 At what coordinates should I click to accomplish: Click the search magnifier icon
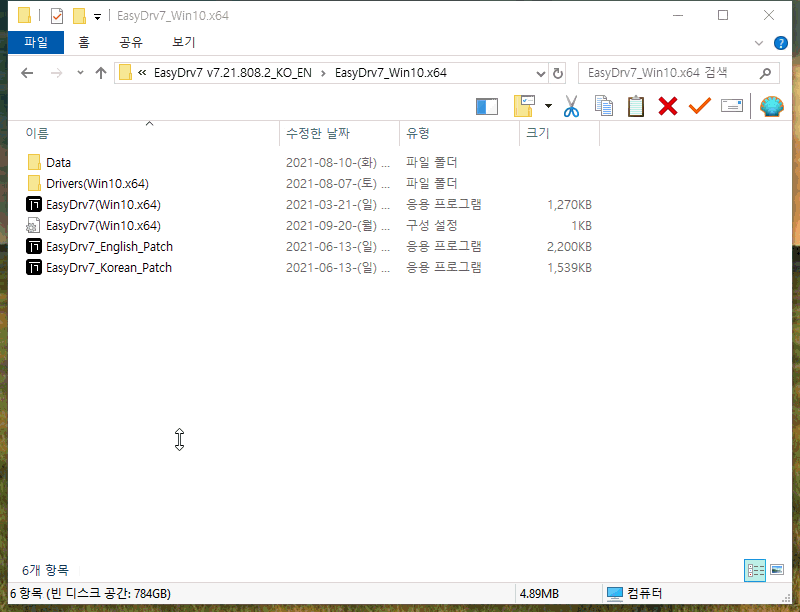765,73
